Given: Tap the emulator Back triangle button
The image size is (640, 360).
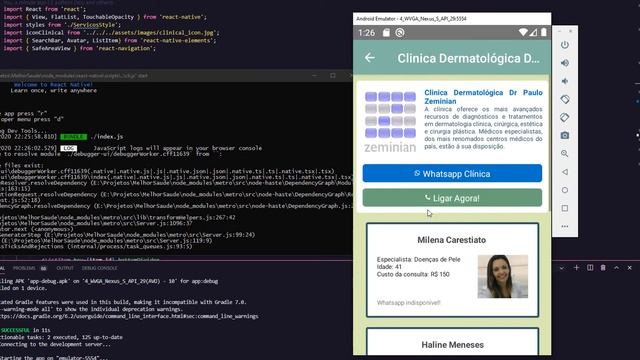Looking at the screenshot, I should click(x=565, y=172).
